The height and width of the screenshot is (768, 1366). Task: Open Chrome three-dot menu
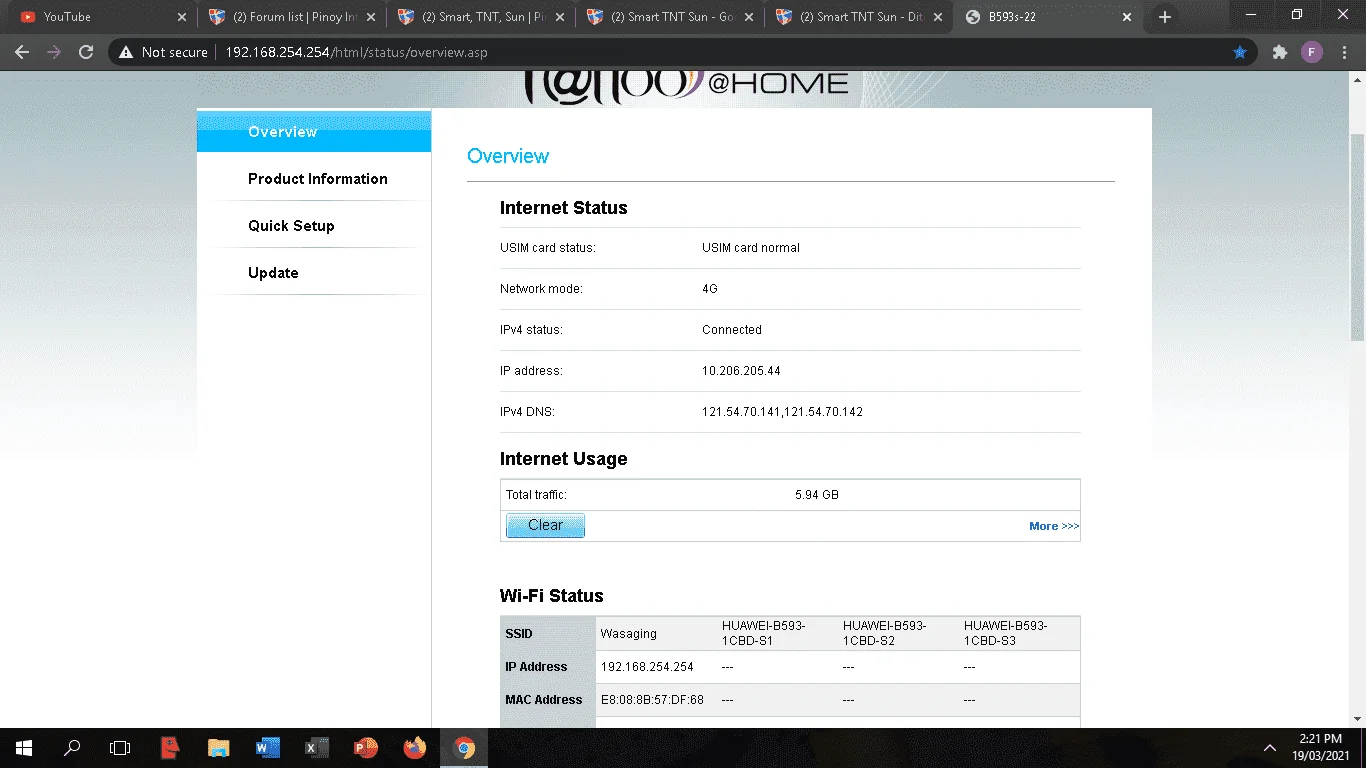click(1343, 52)
